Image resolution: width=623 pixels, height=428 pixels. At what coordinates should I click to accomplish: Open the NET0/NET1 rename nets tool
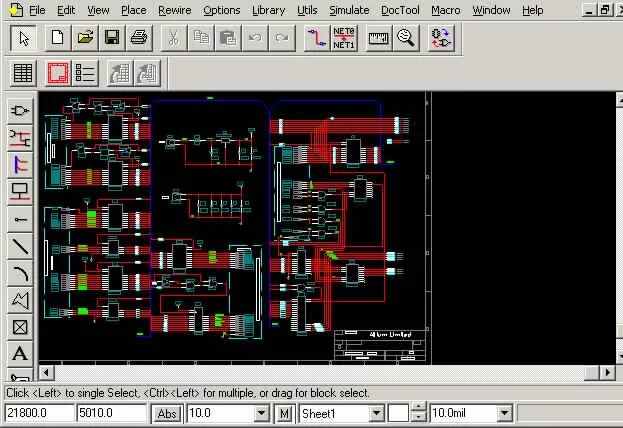tap(344, 38)
